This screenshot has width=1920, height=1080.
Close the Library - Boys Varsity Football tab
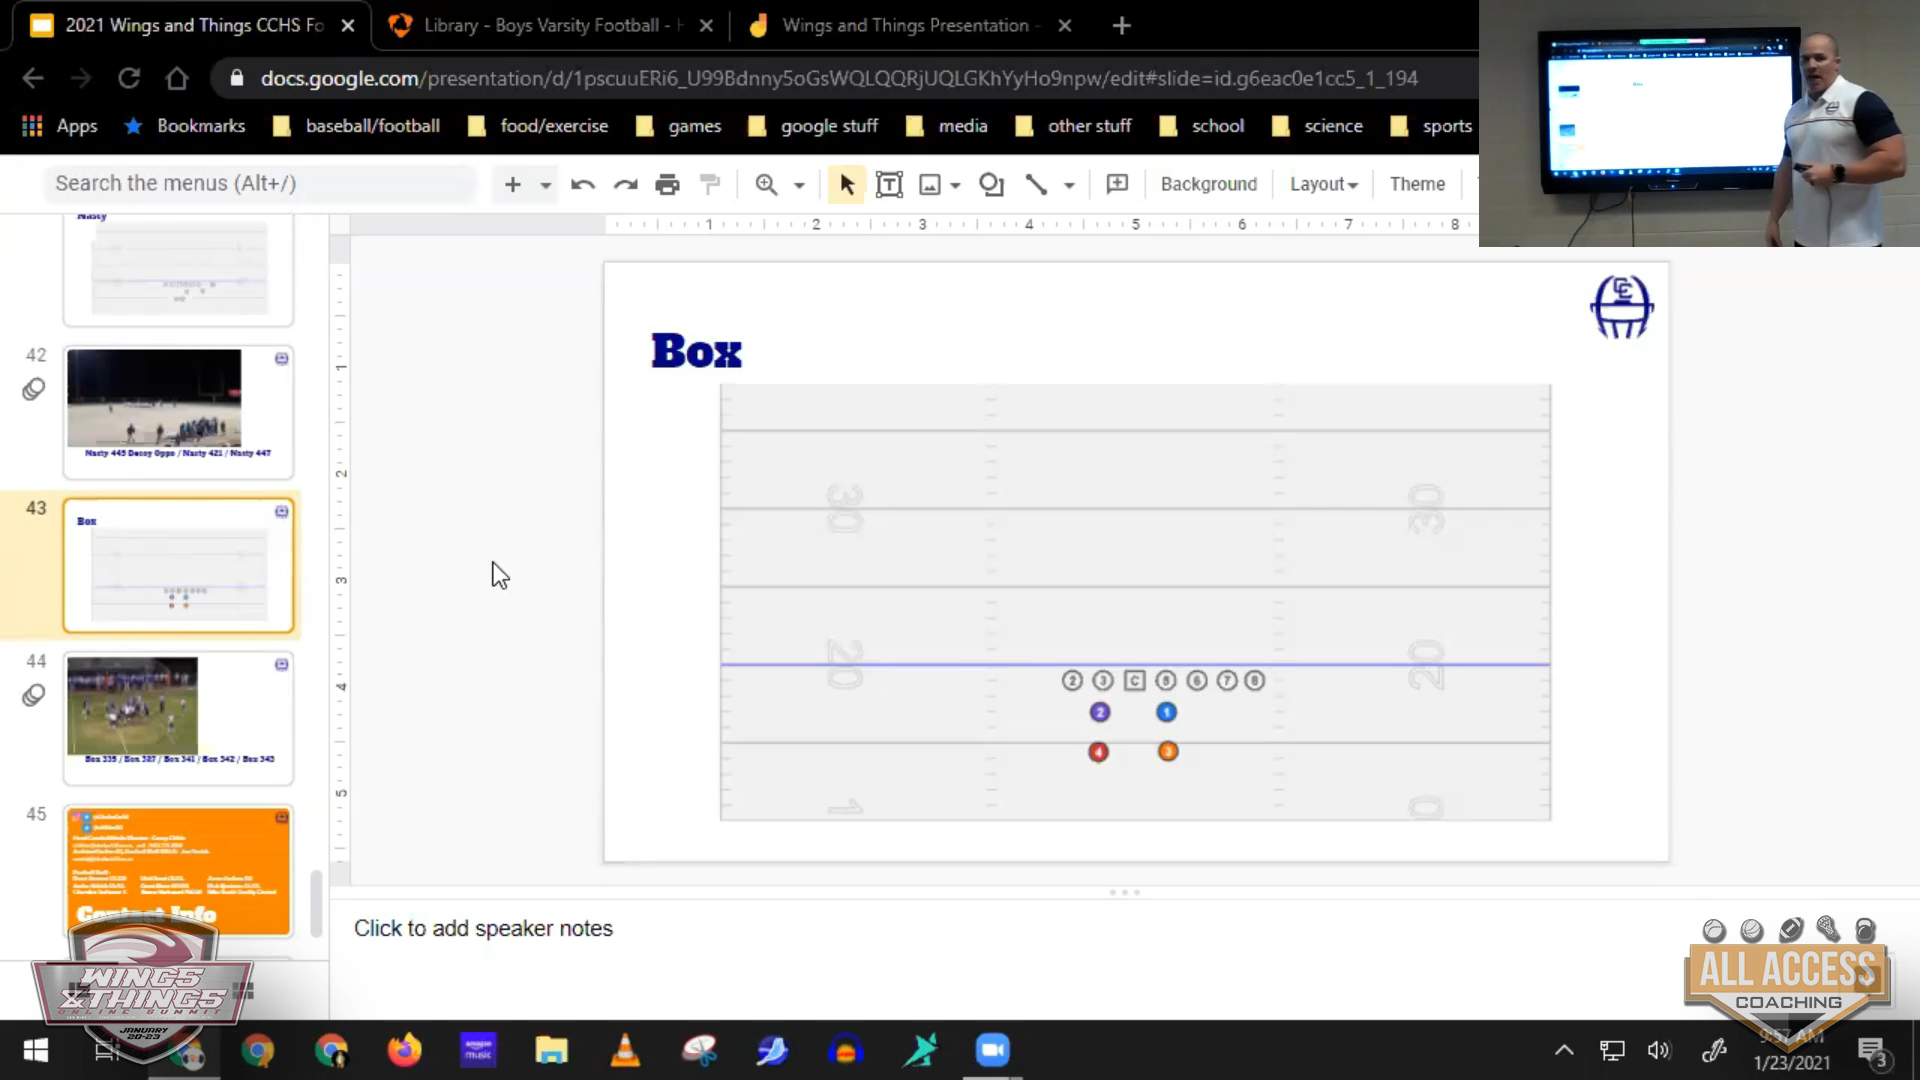[x=706, y=26]
